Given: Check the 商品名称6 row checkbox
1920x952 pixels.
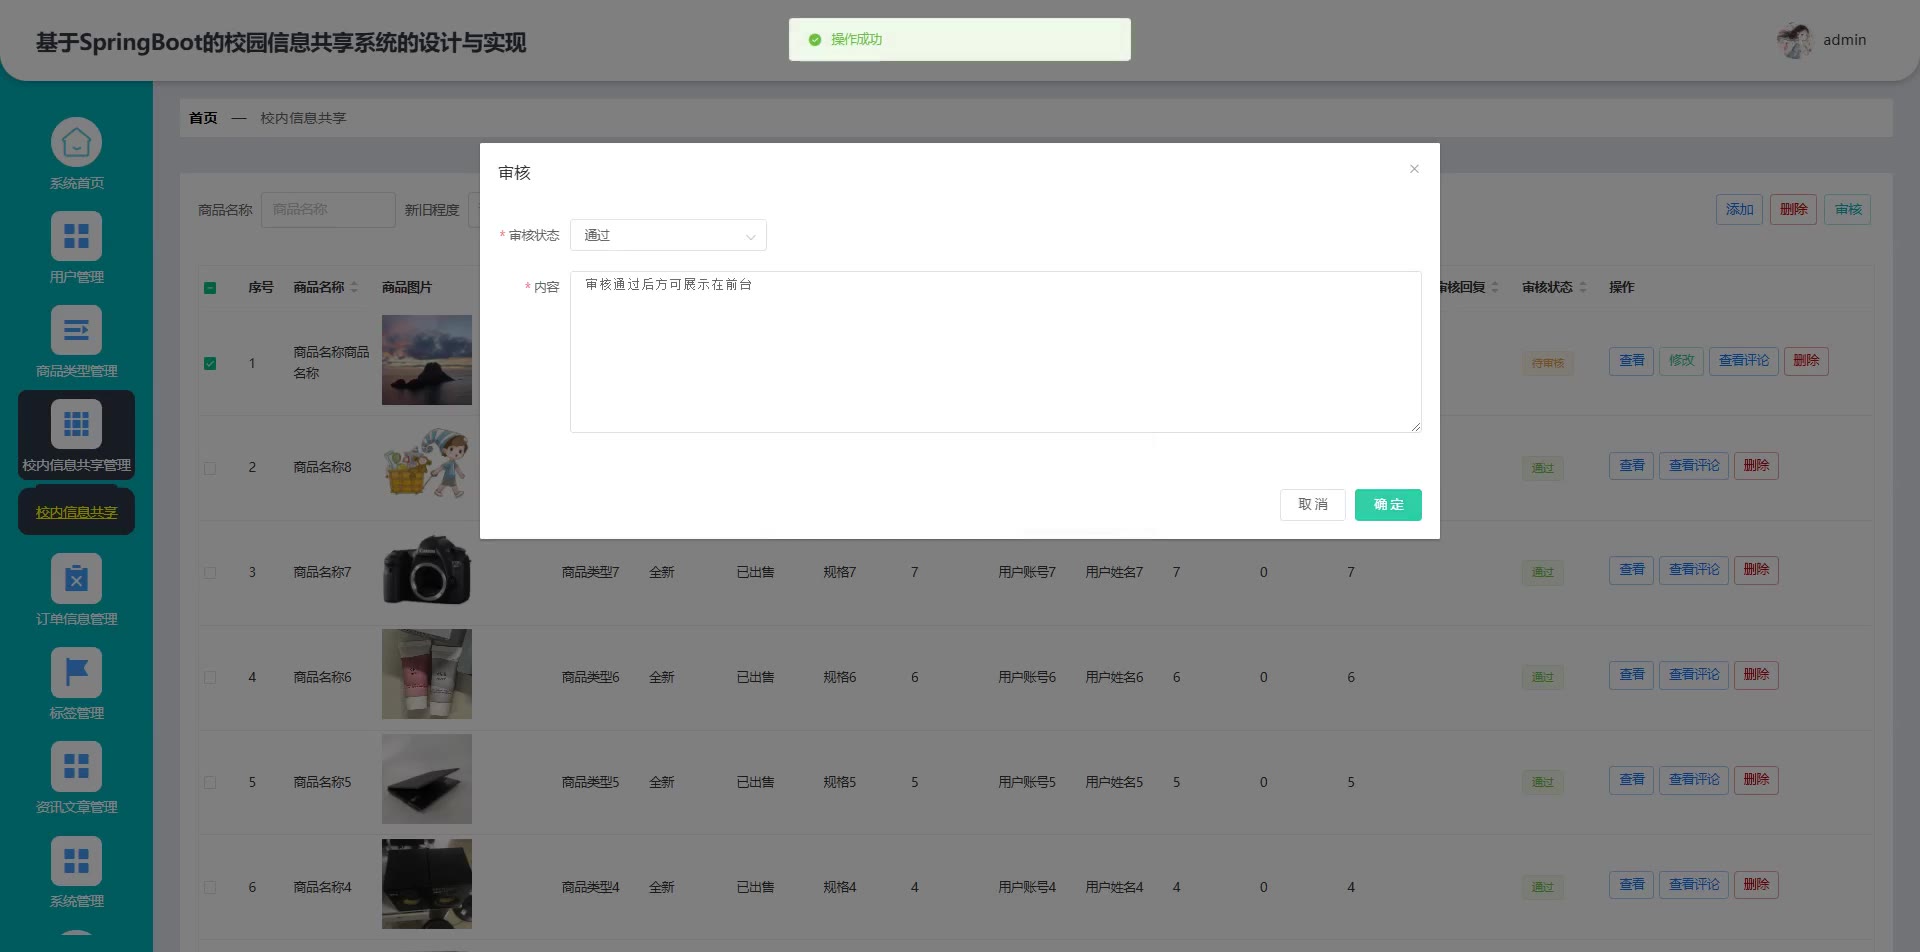Looking at the screenshot, I should [x=210, y=678].
